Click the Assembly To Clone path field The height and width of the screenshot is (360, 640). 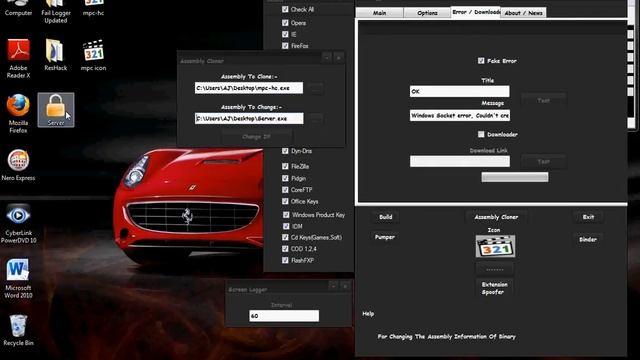coord(249,88)
